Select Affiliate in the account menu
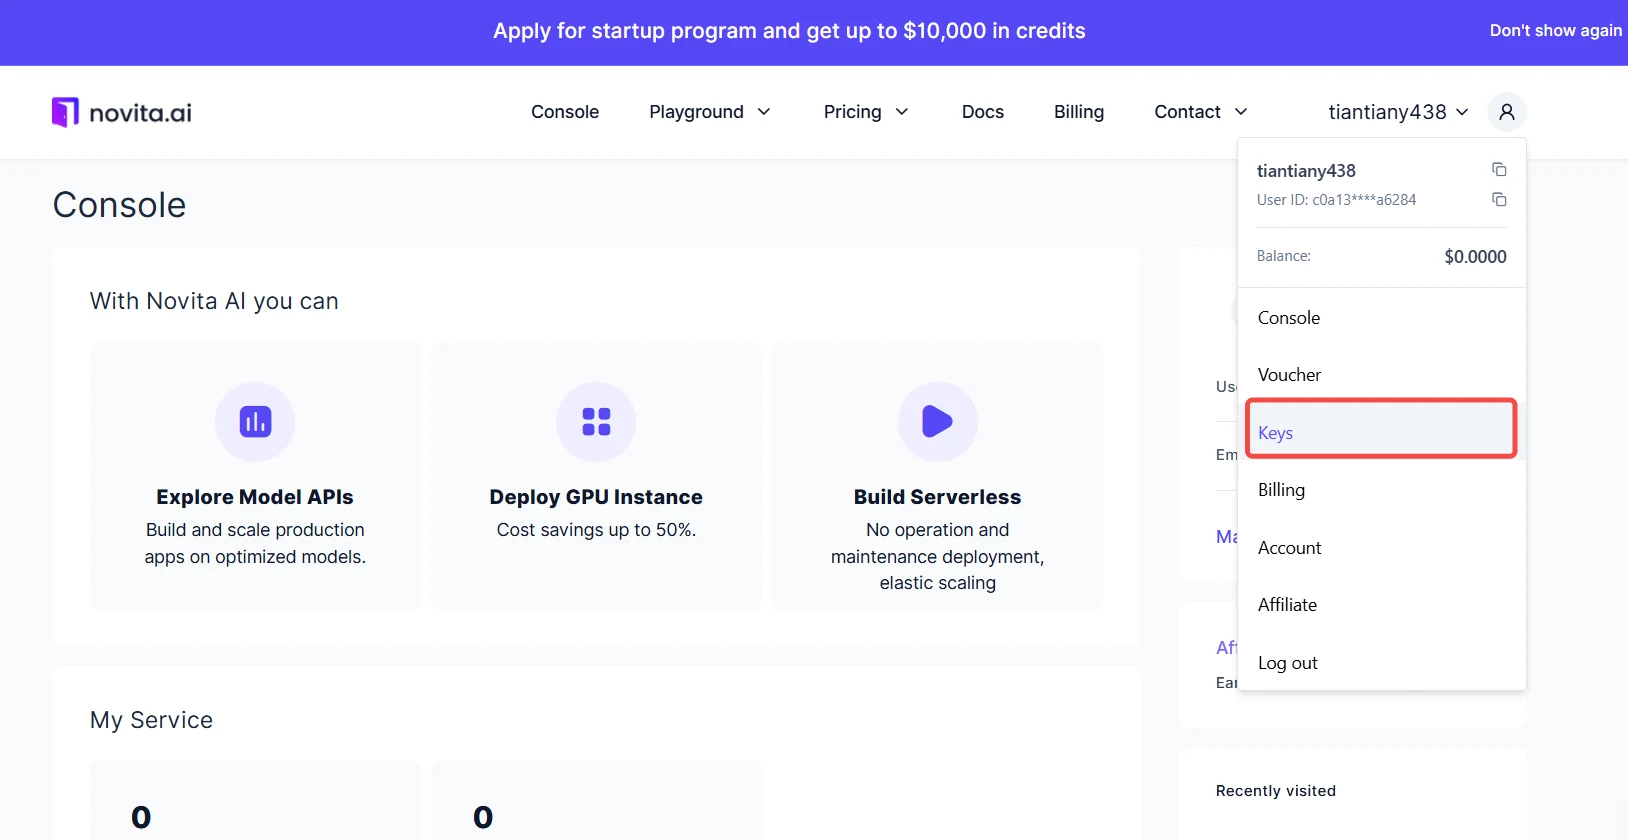This screenshot has width=1628, height=840. pos(1381,605)
